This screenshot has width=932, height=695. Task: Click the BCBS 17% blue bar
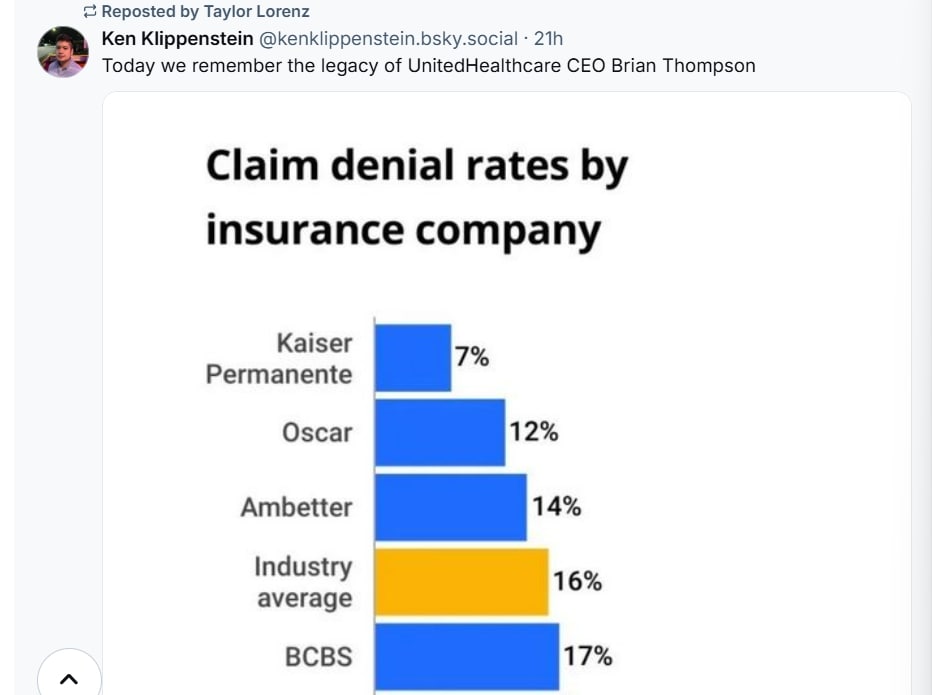click(467, 657)
